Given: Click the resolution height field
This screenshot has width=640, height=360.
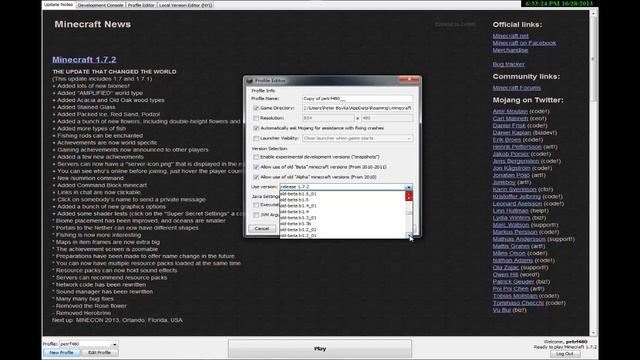Looking at the screenshot, I should tap(387, 118).
